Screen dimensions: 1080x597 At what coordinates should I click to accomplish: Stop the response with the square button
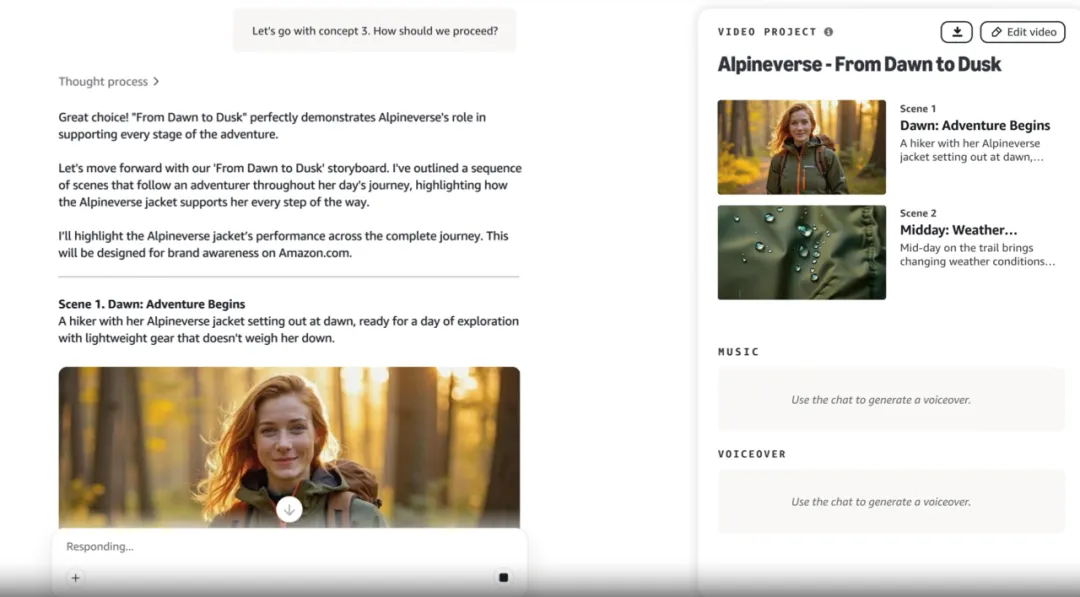503,578
